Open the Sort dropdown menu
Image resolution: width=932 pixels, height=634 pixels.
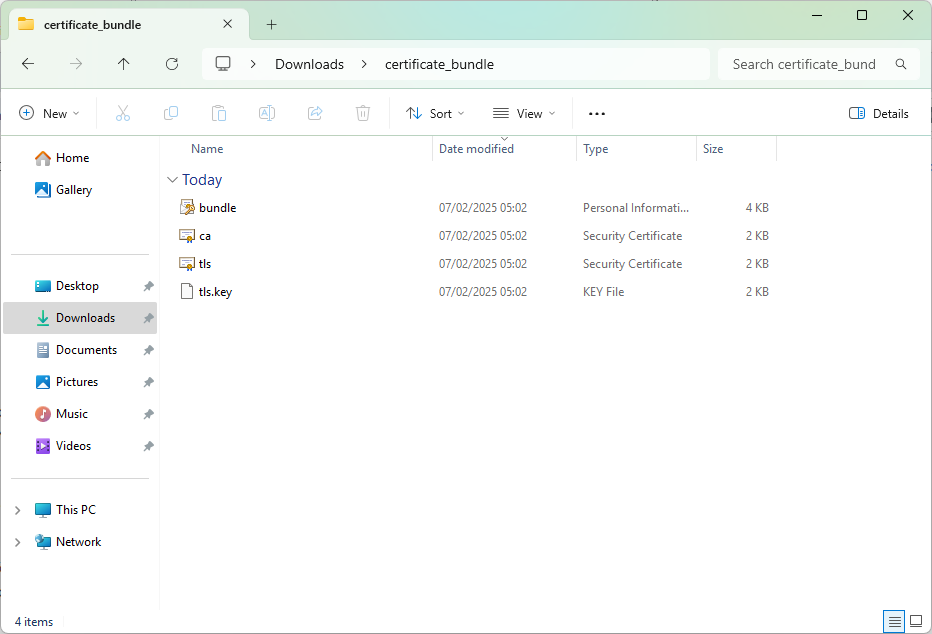[x=435, y=114]
